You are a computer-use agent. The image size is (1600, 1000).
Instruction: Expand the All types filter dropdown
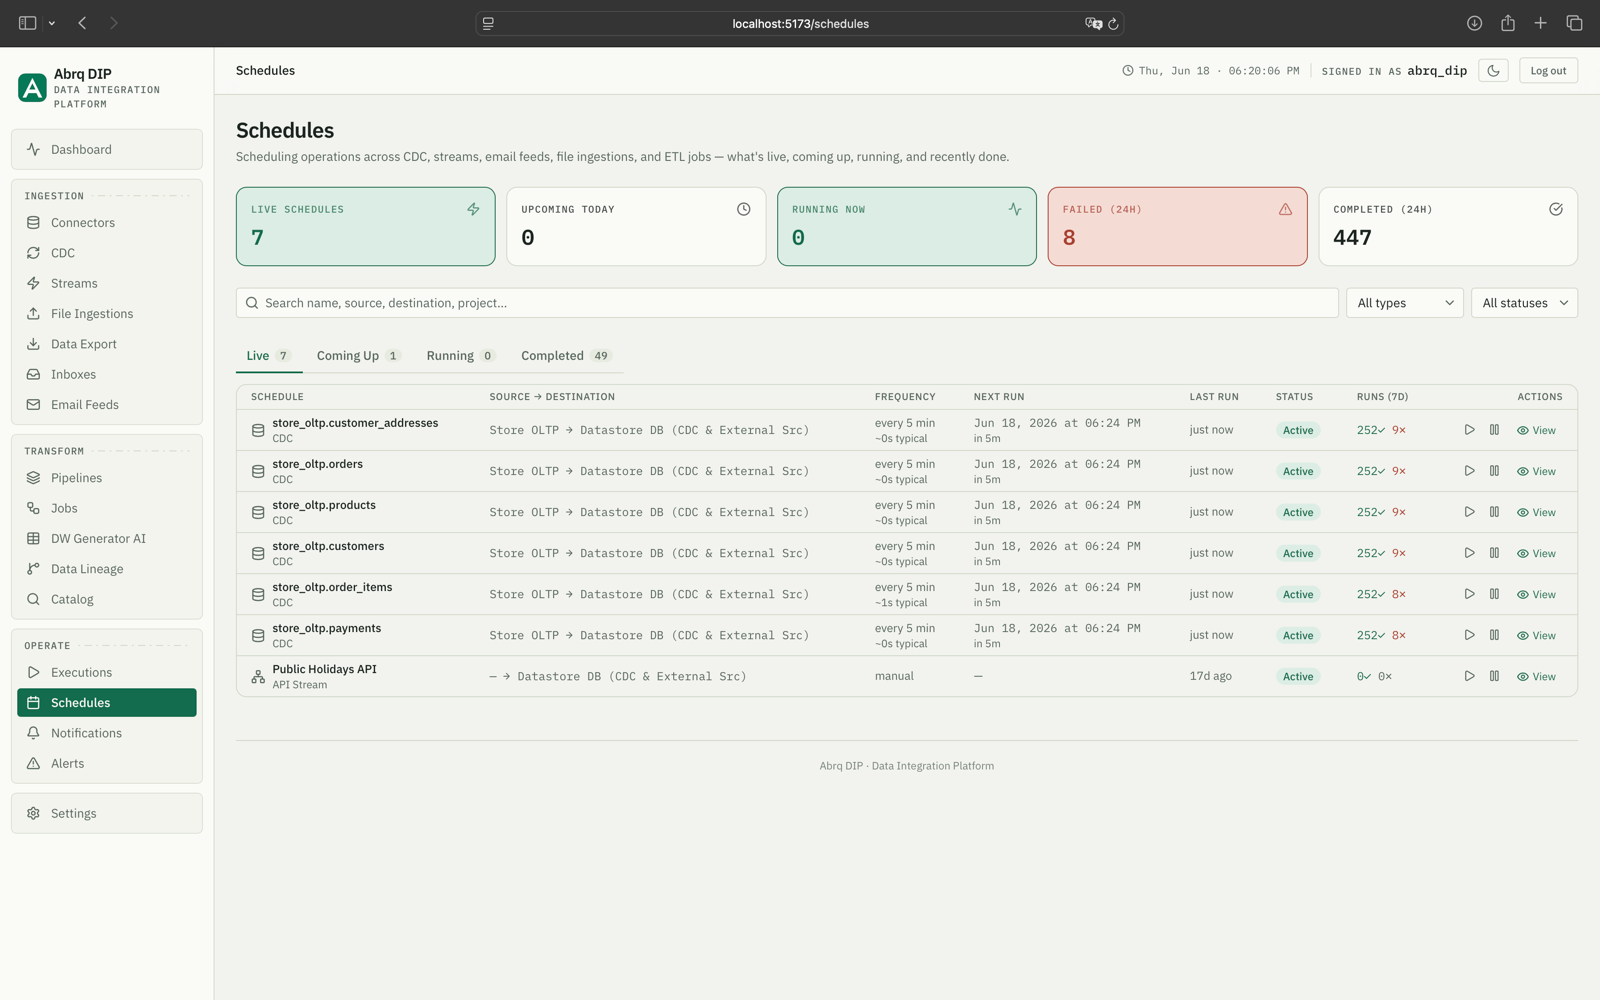pos(1405,303)
